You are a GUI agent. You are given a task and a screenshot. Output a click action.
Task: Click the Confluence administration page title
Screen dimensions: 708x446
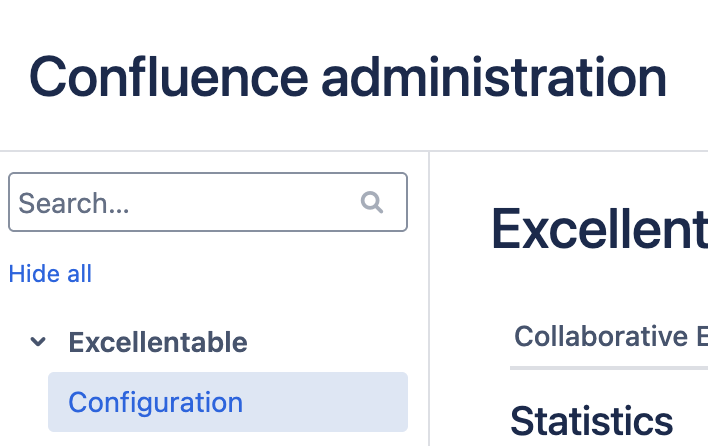348,77
